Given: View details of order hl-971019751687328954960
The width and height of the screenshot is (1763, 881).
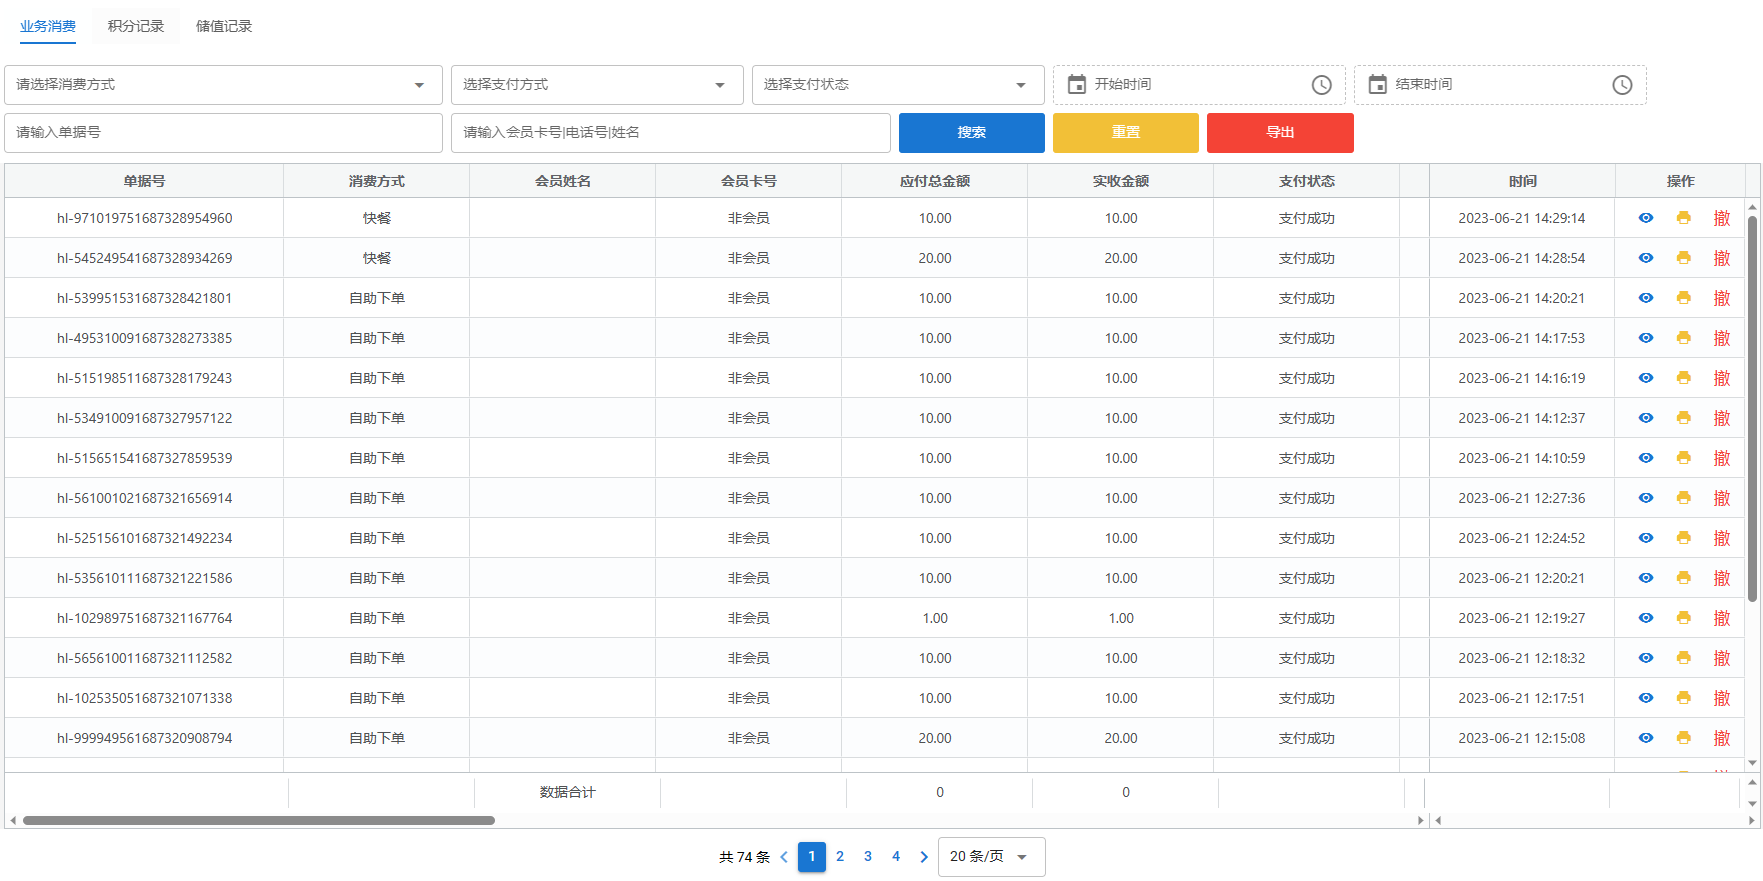Looking at the screenshot, I should tap(1645, 218).
